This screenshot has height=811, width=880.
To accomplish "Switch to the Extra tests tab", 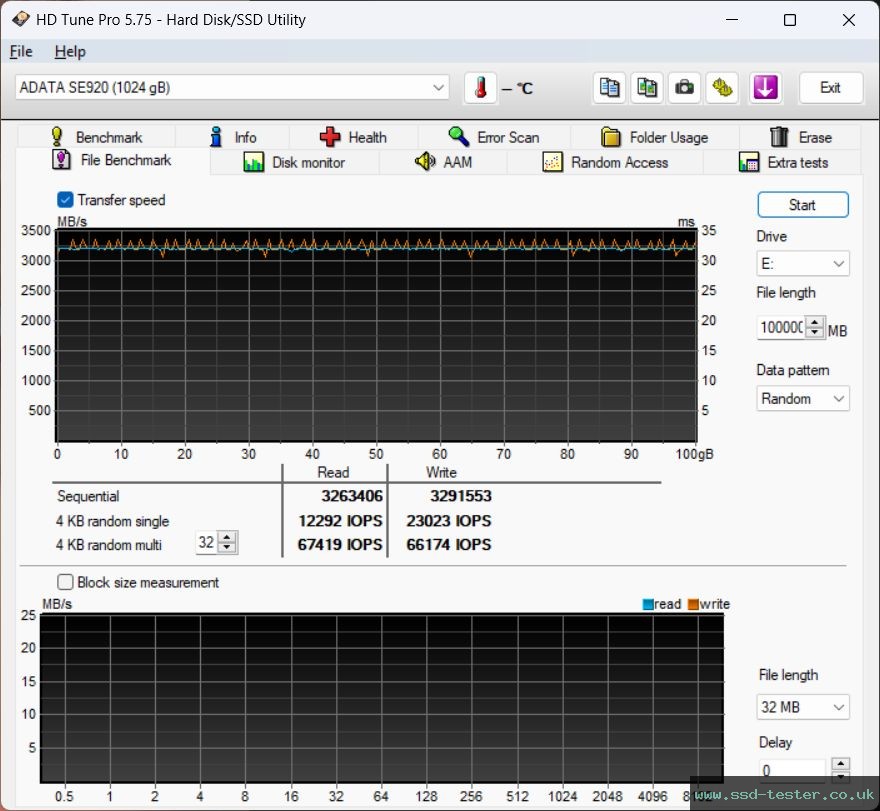I will pos(782,162).
